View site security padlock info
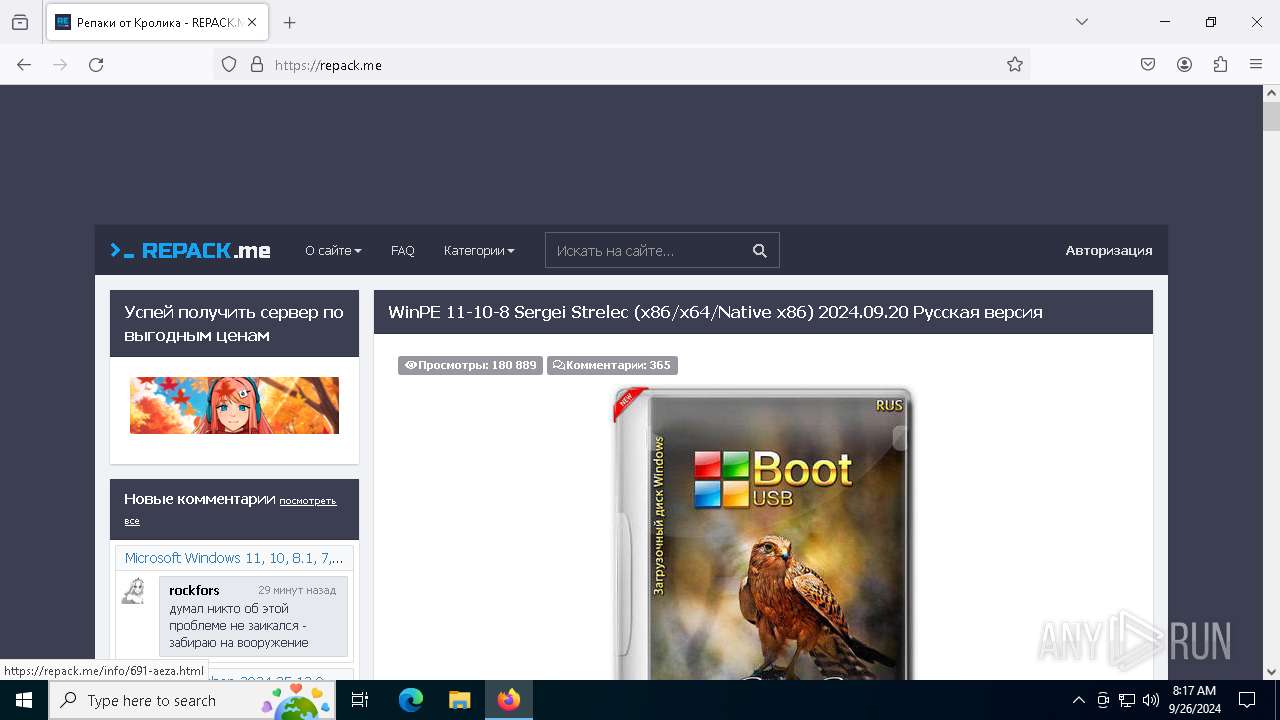1280x720 pixels. pos(257,64)
